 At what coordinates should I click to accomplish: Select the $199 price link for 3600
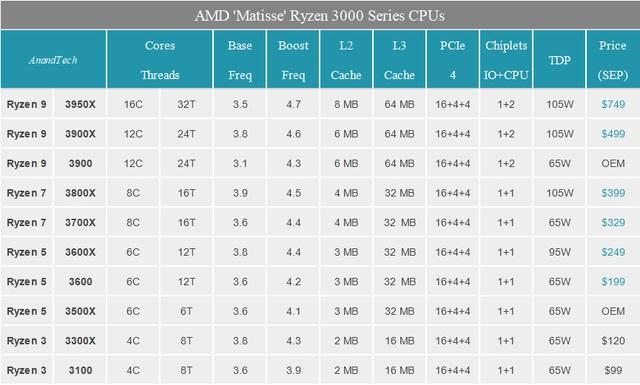[613, 281]
